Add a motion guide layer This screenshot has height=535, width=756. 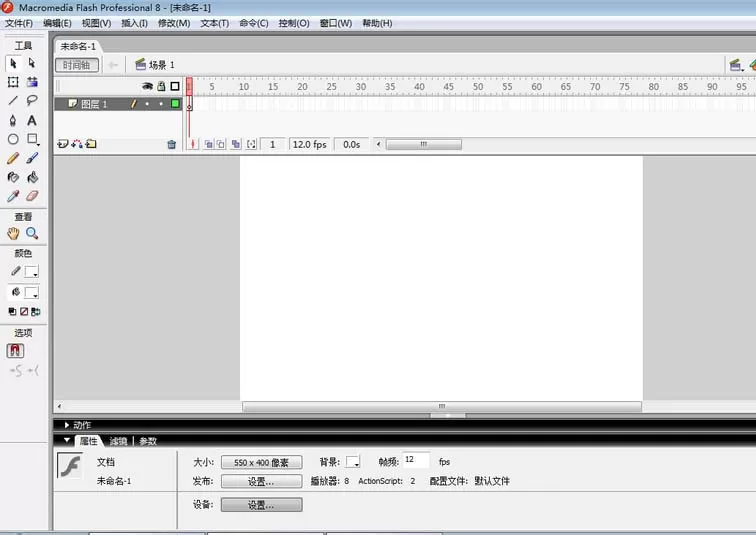[77, 144]
